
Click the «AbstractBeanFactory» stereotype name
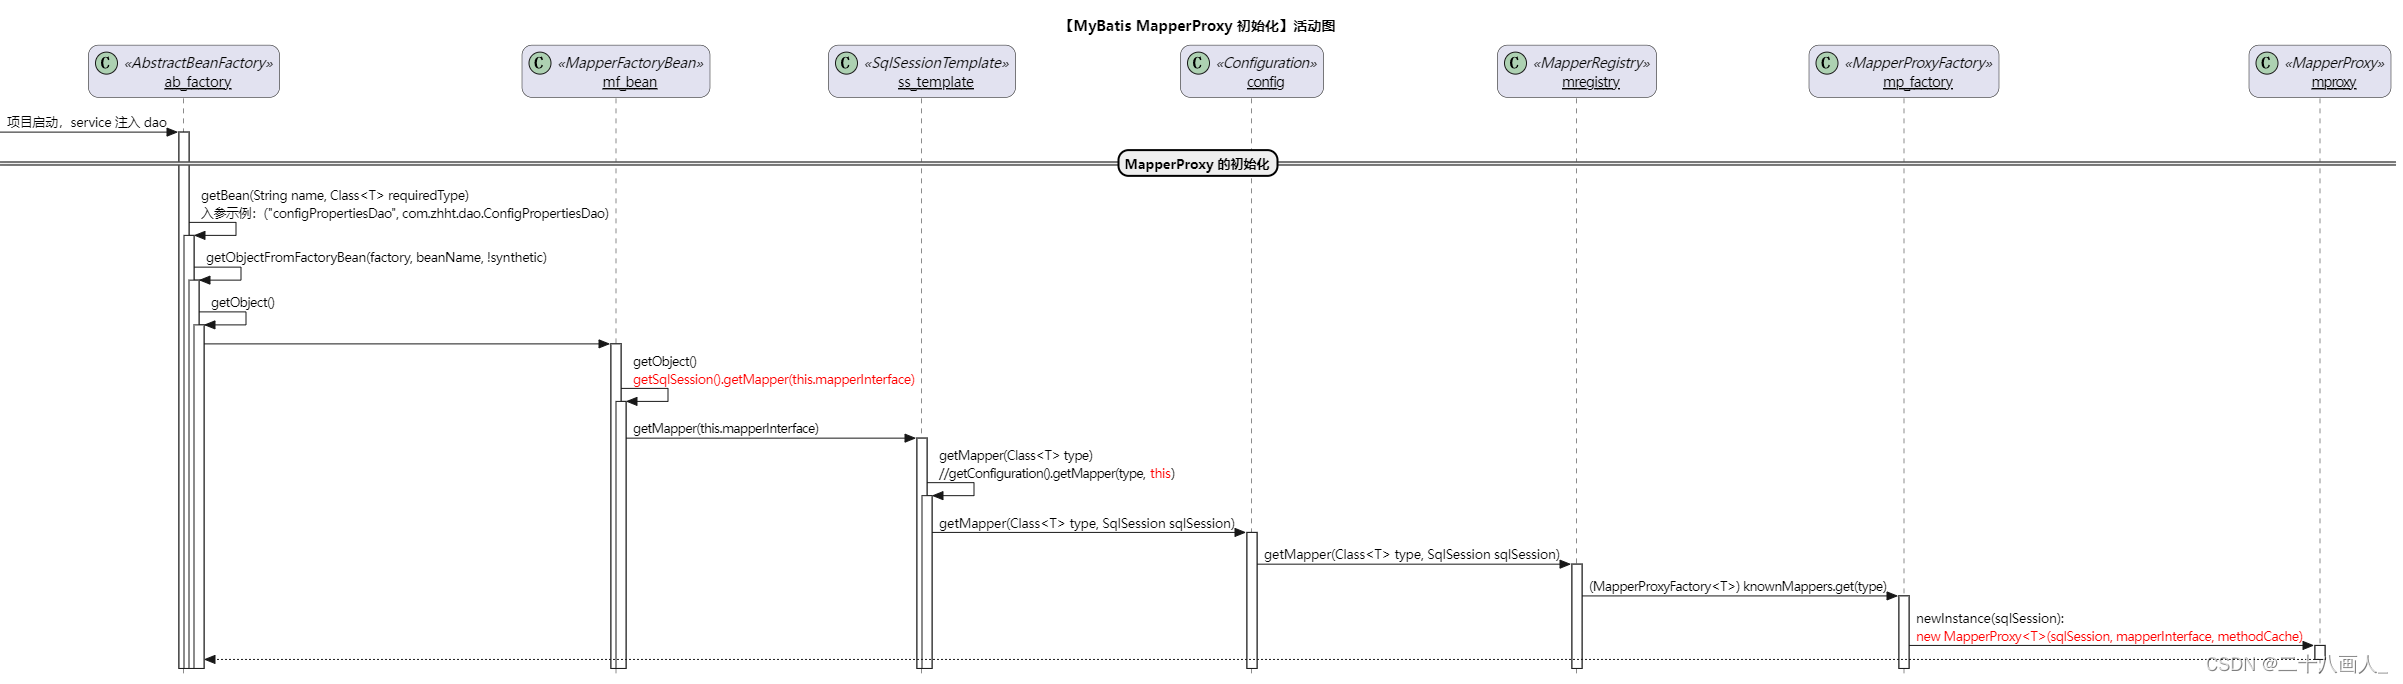tap(199, 62)
